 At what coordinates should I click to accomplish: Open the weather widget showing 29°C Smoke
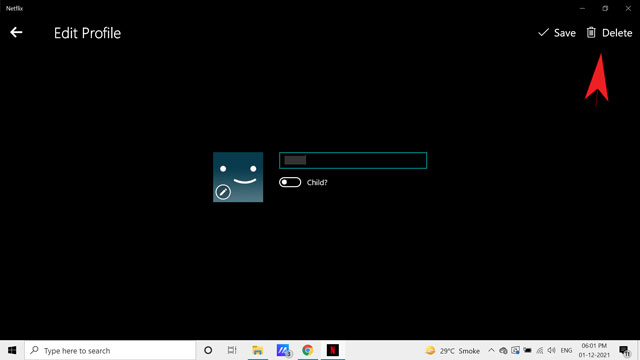click(453, 351)
